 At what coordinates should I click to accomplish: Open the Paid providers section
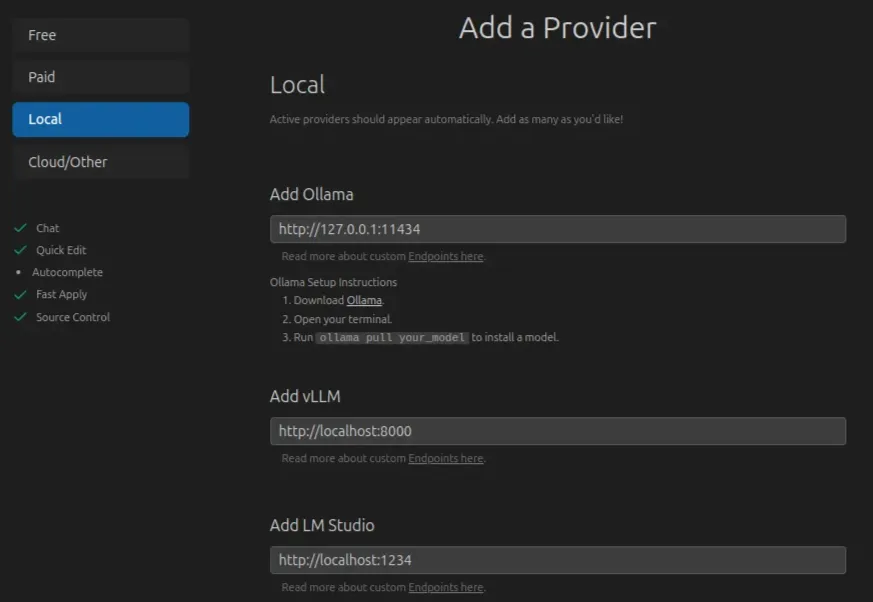click(x=100, y=77)
